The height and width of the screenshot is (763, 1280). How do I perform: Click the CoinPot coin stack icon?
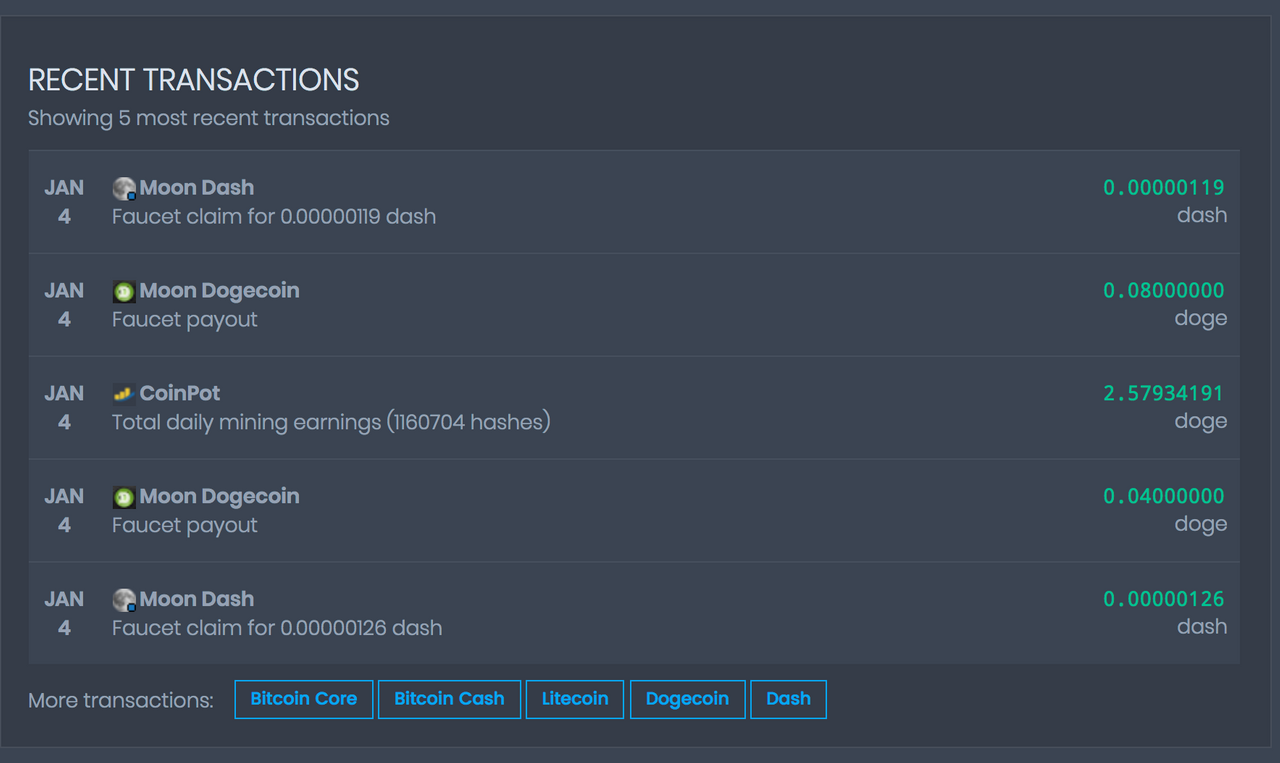(122, 393)
